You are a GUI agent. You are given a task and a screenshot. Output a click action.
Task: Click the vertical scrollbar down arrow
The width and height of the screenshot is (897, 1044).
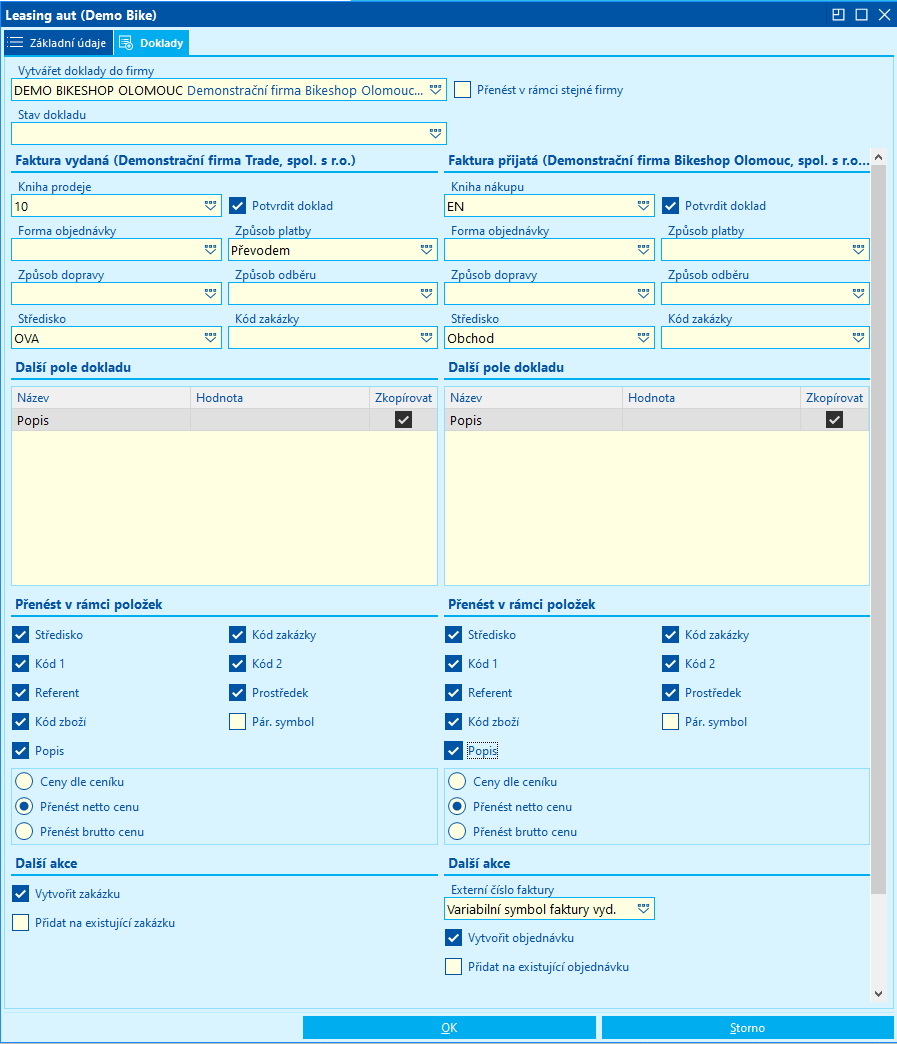pyautogui.click(x=878, y=993)
